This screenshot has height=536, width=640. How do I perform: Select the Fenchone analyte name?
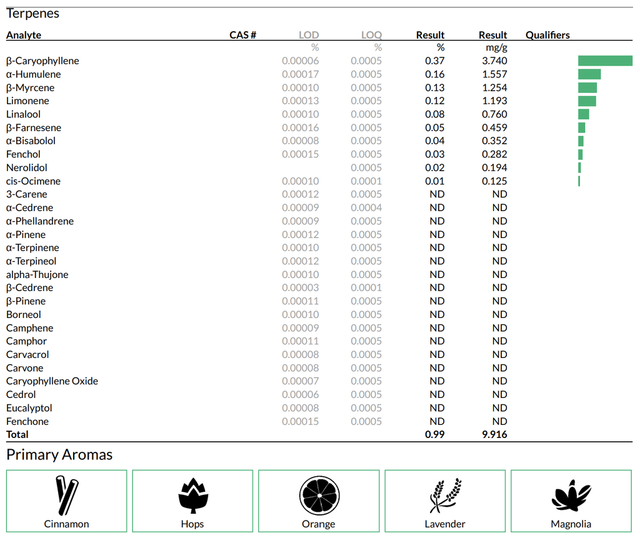click(27, 422)
